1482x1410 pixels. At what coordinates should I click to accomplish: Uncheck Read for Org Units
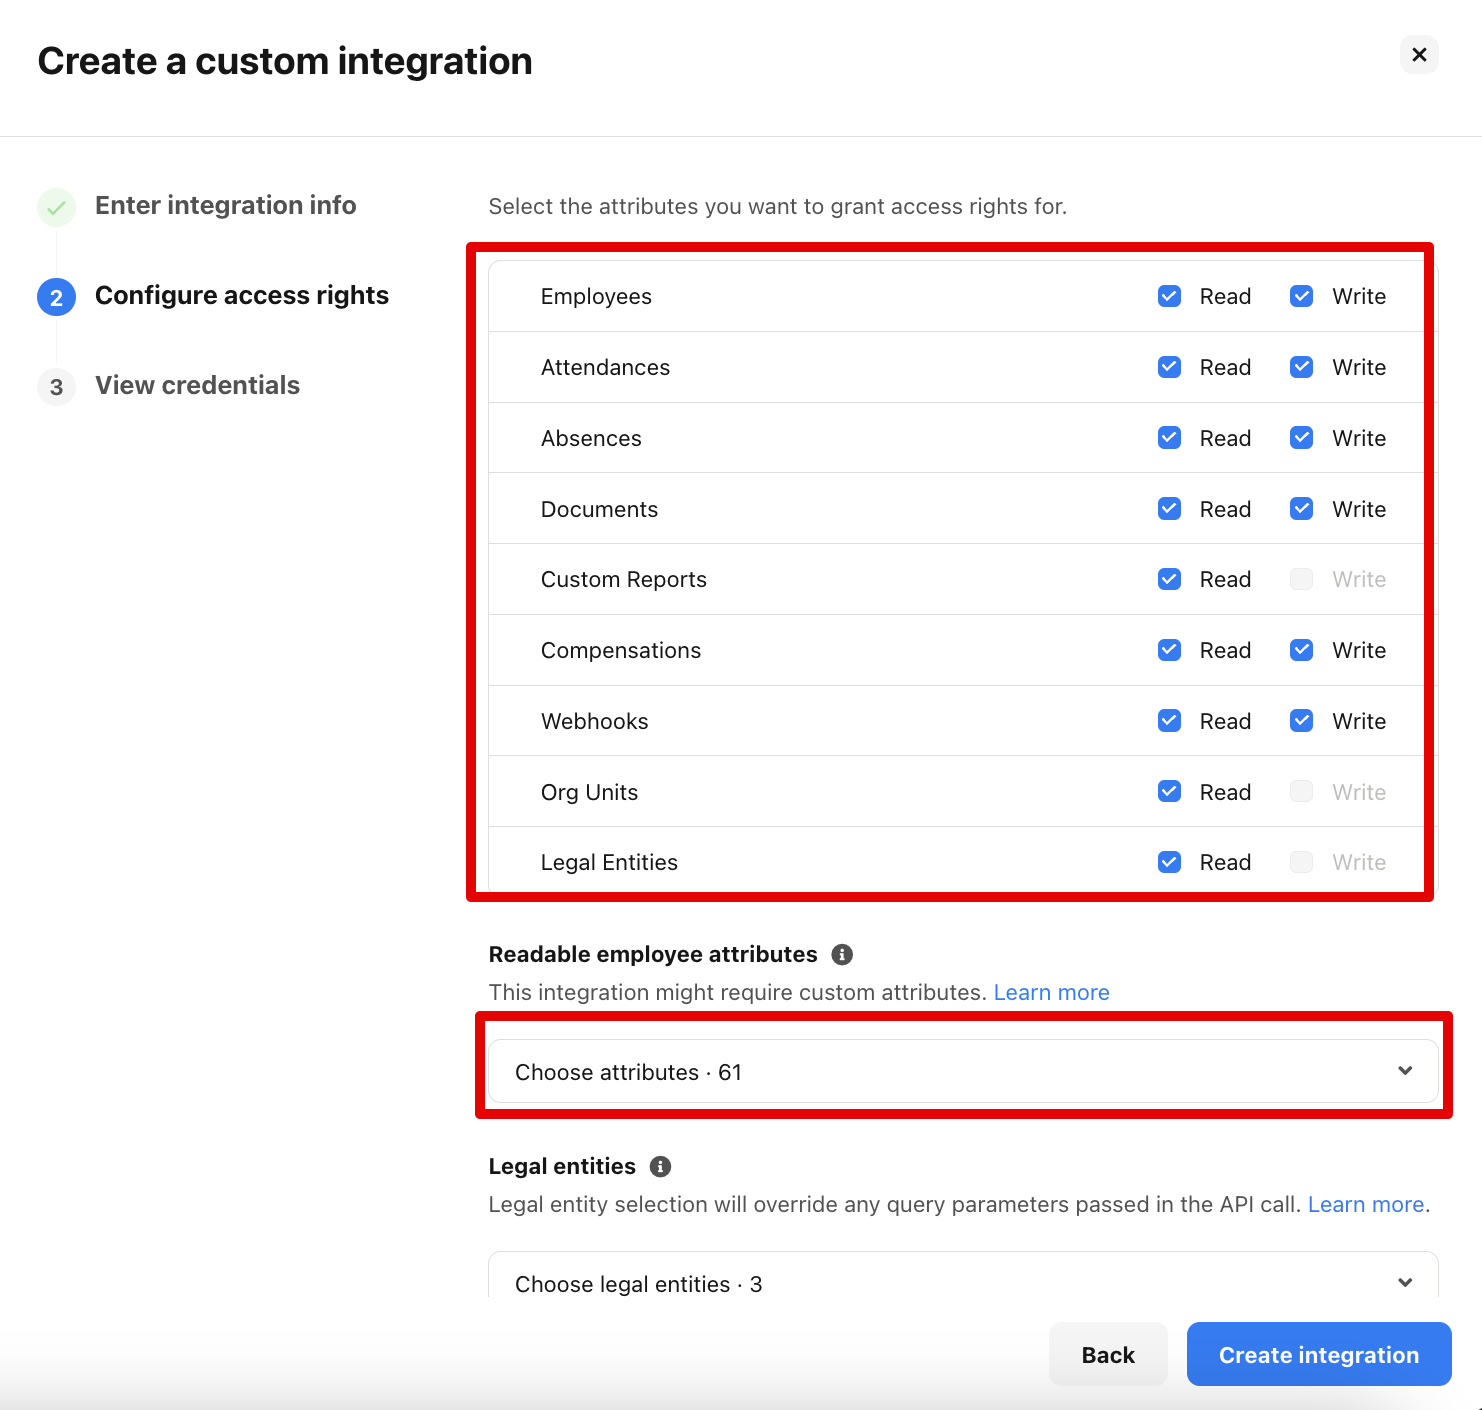(x=1169, y=792)
